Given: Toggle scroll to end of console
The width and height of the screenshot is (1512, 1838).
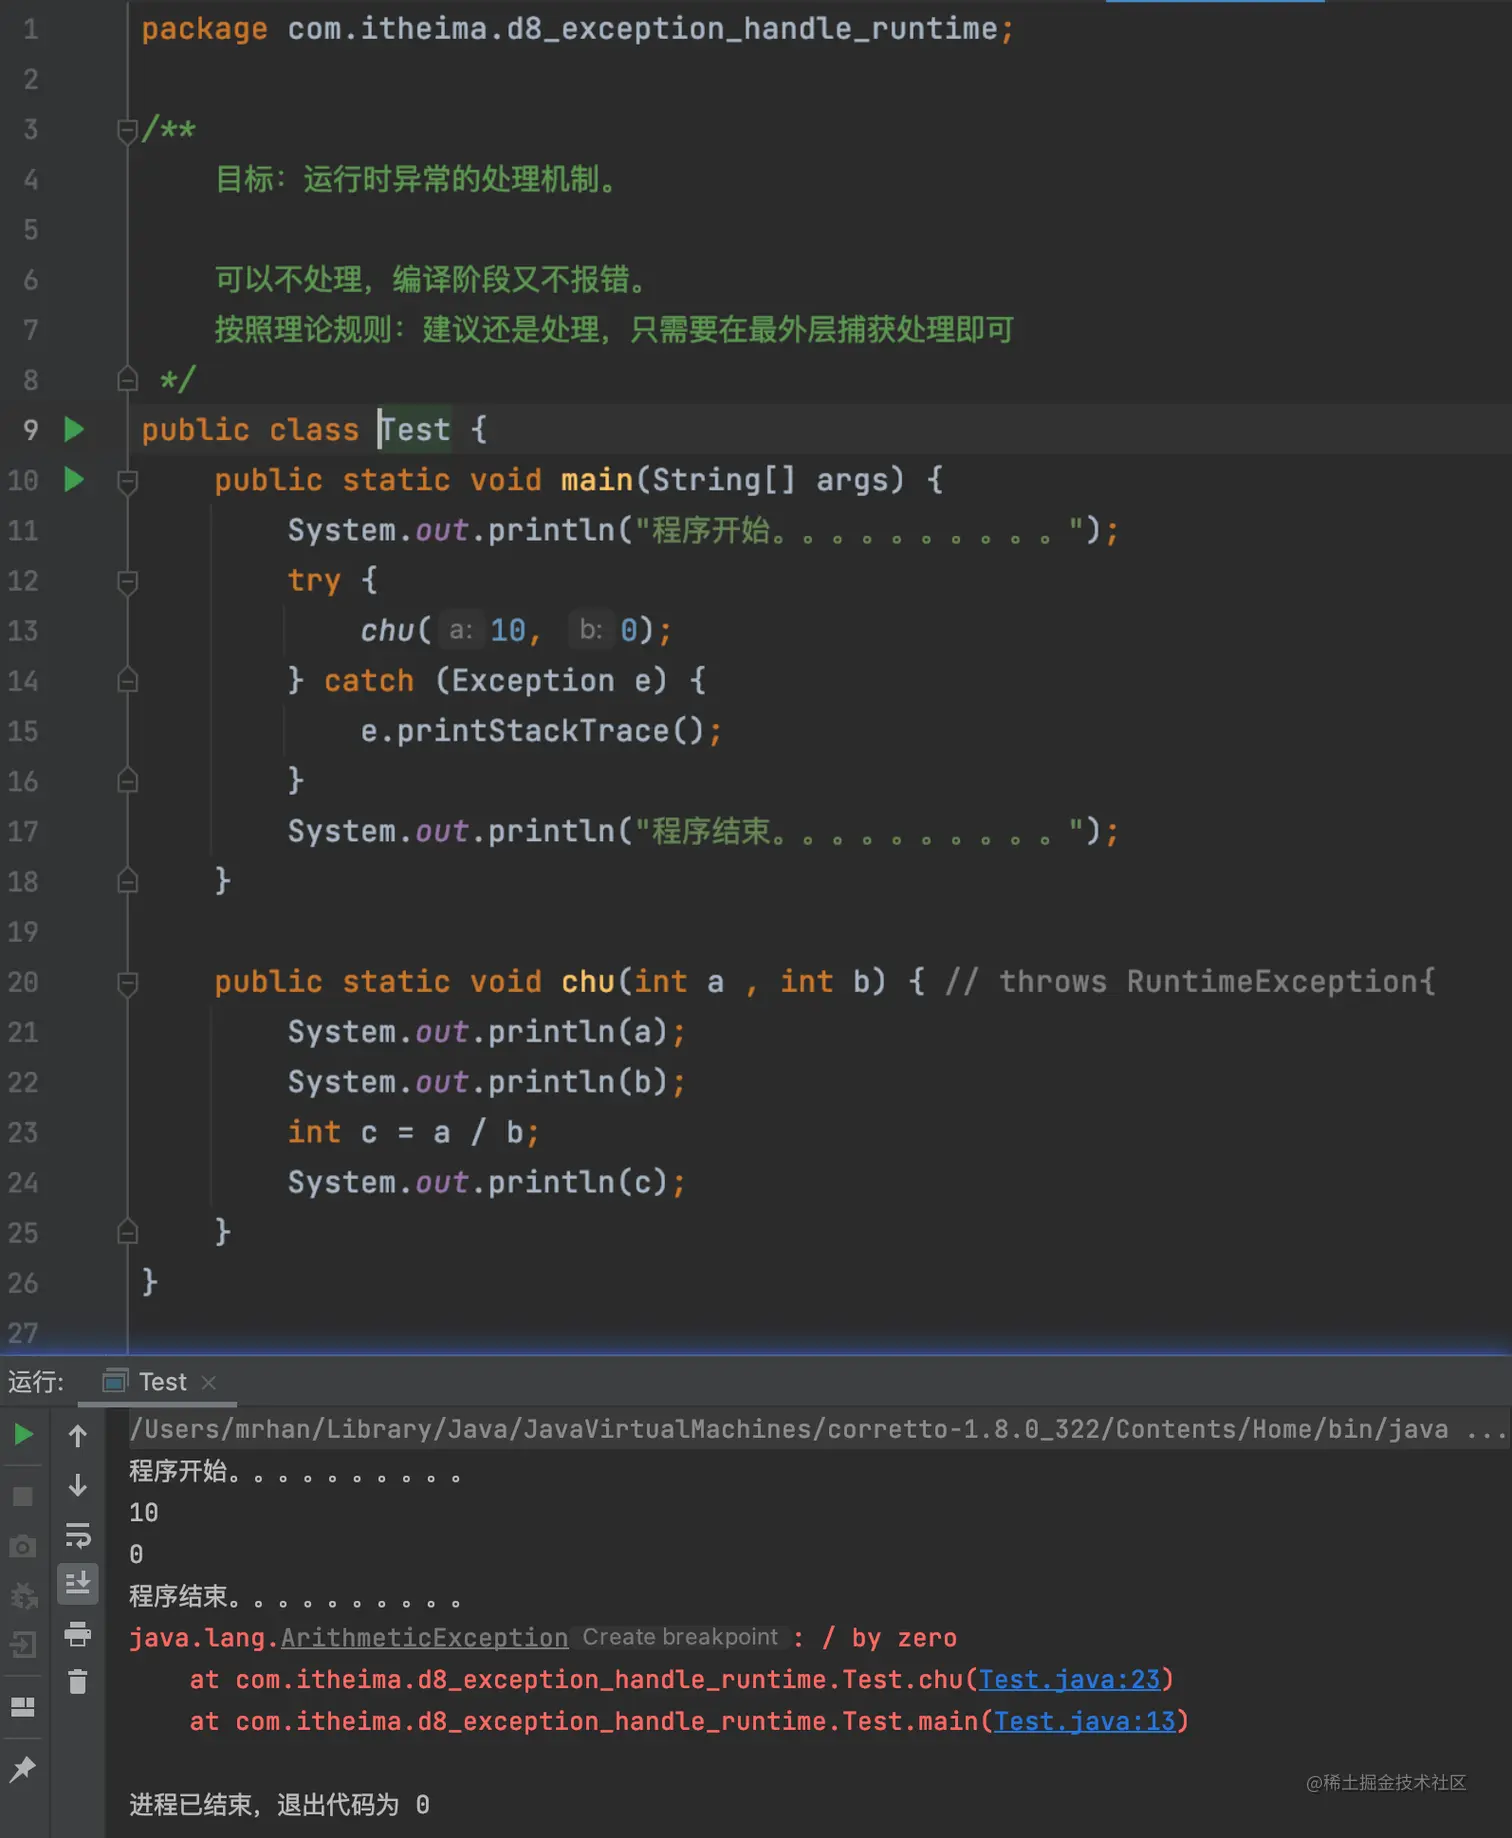Looking at the screenshot, I should tap(78, 1583).
